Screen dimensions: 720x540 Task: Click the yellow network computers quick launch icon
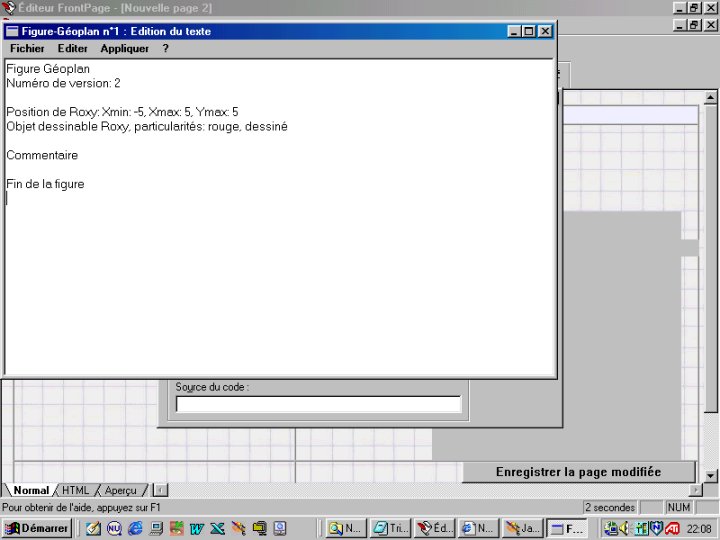(x=259, y=529)
